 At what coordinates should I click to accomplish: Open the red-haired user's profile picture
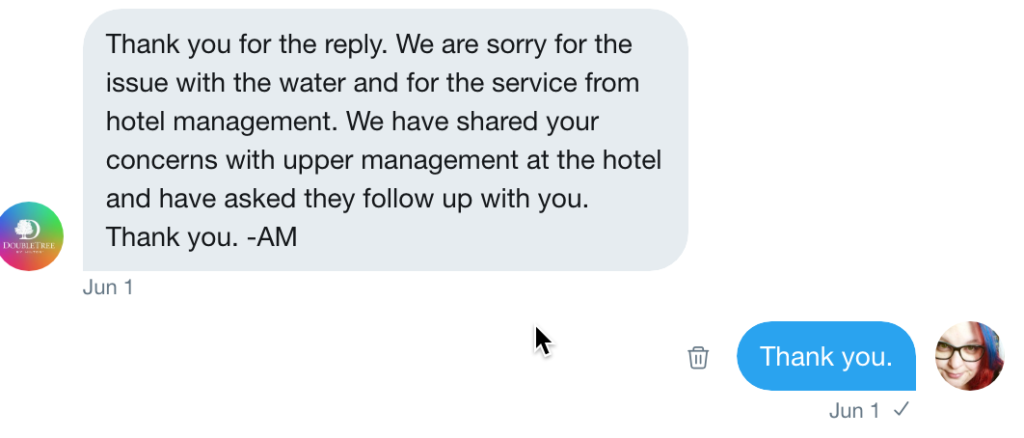969,356
